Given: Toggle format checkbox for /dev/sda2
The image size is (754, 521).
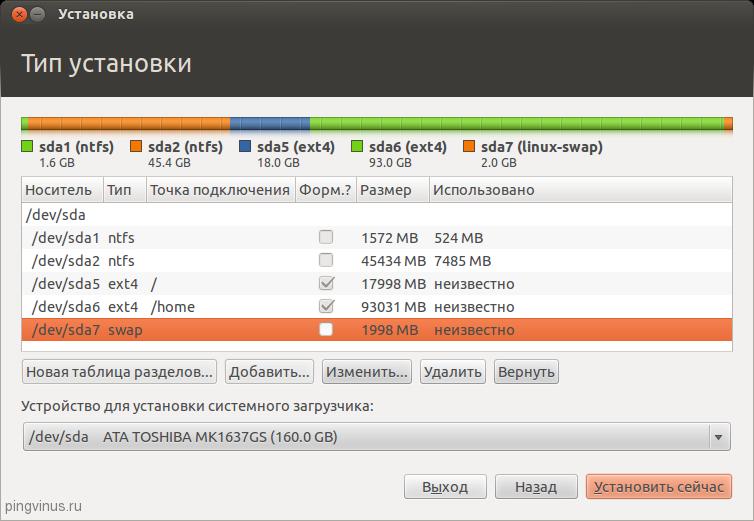Looking at the screenshot, I should [x=326, y=260].
